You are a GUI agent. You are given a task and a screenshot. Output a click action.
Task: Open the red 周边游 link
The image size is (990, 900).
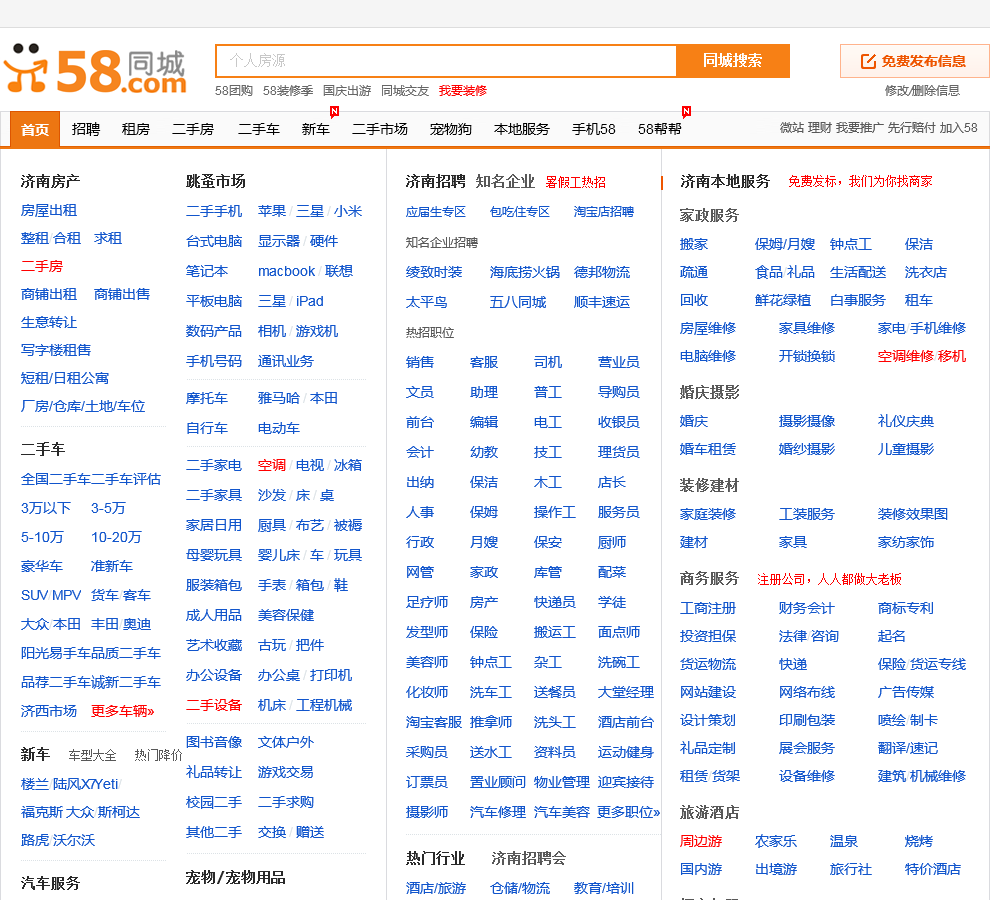pos(701,842)
